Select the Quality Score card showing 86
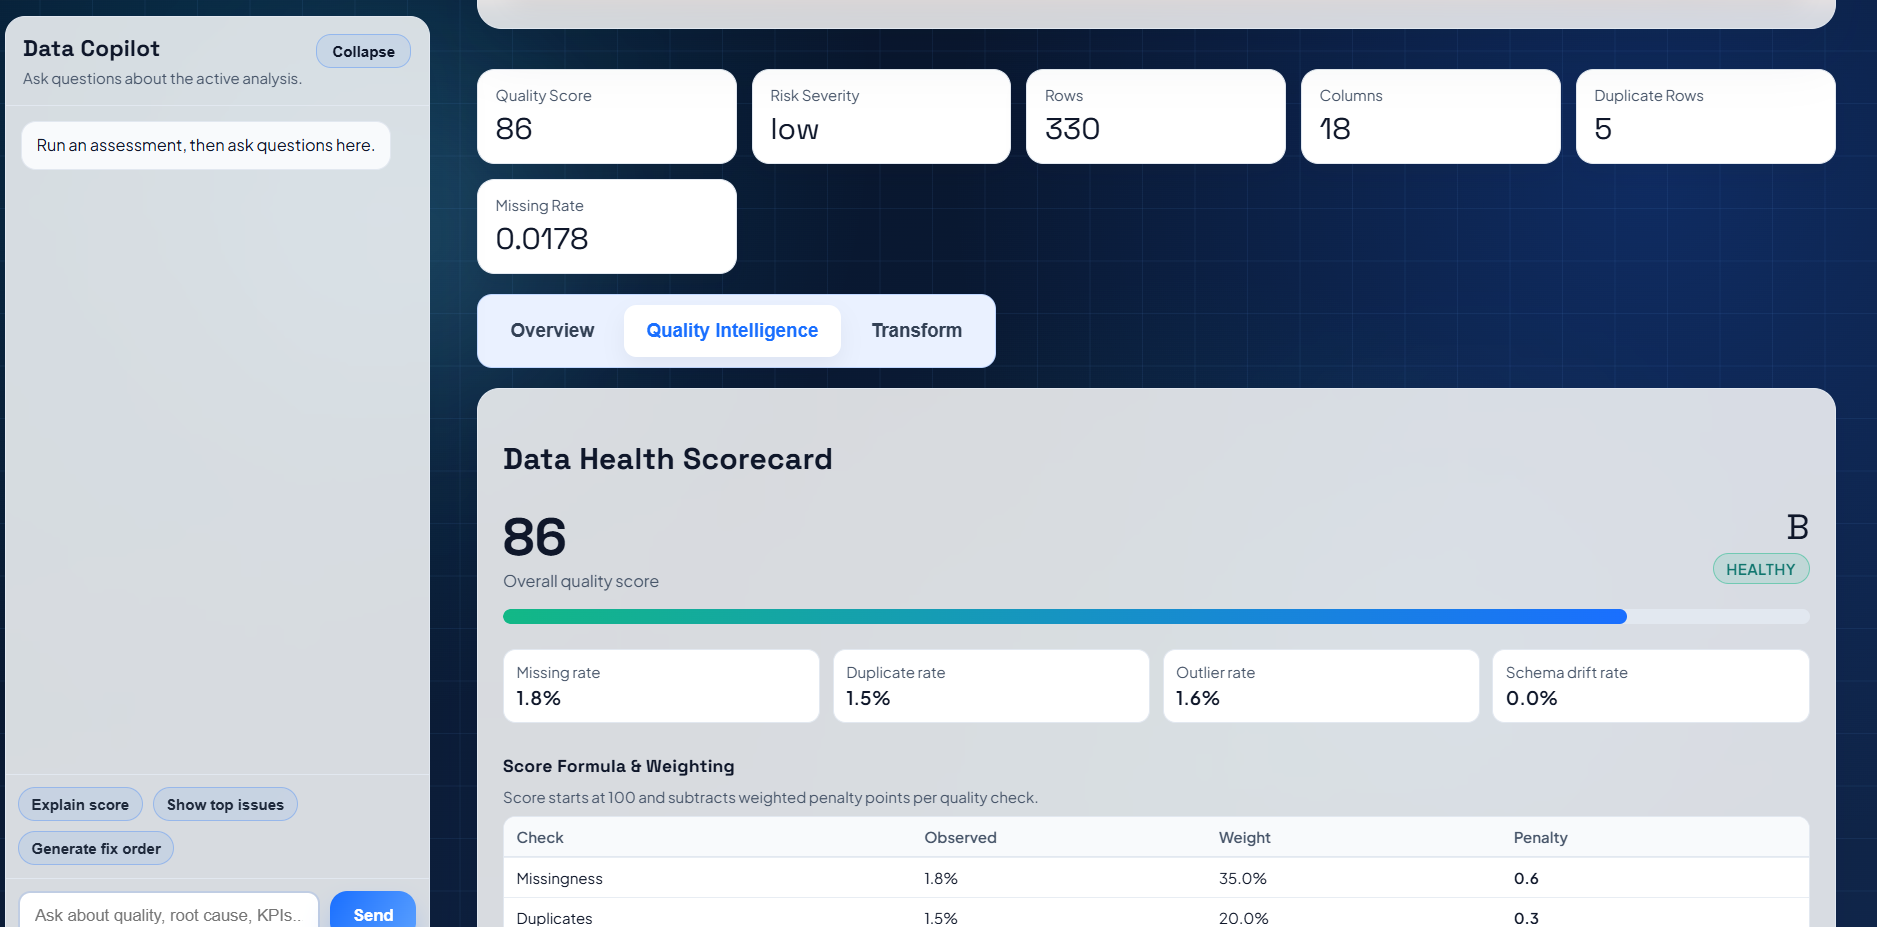This screenshot has width=1877, height=927. (x=606, y=116)
